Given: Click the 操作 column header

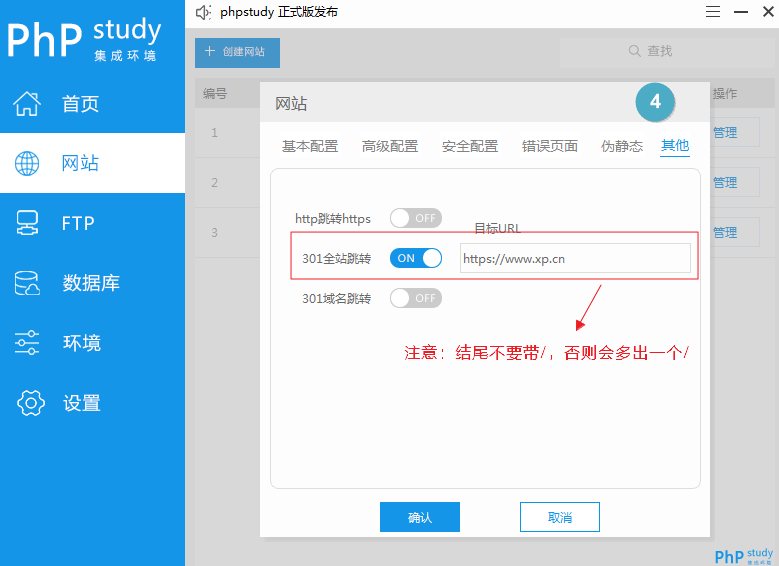Looking at the screenshot, I should 725,93.
